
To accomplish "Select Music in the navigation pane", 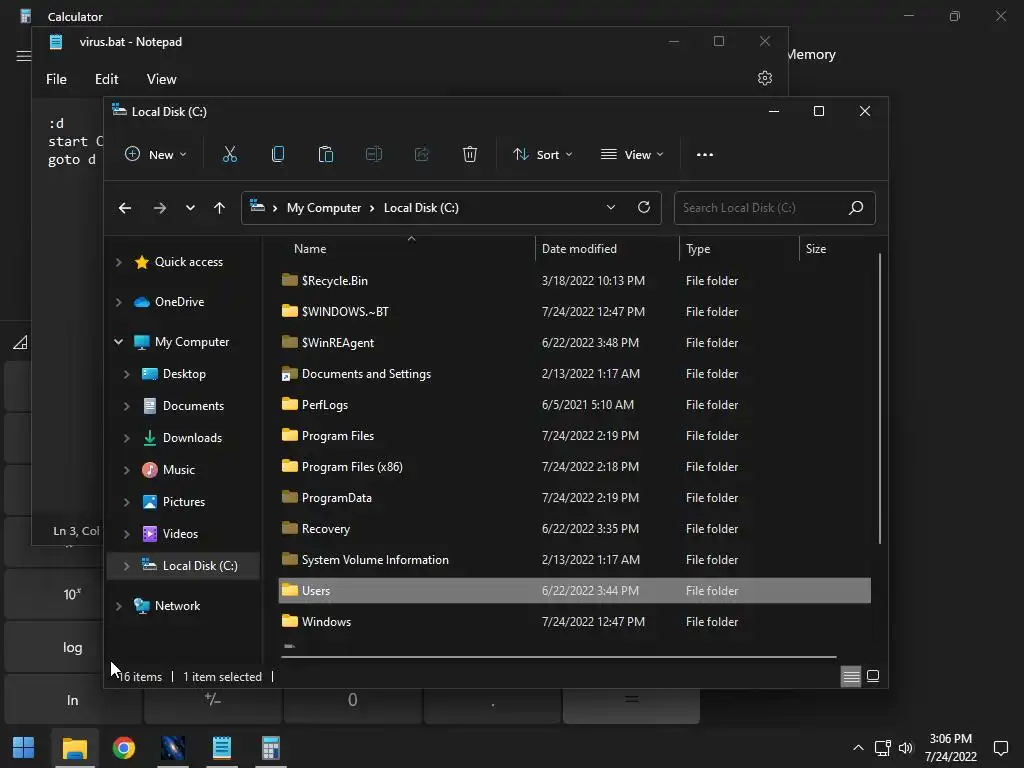I will (x=179, y=470).
